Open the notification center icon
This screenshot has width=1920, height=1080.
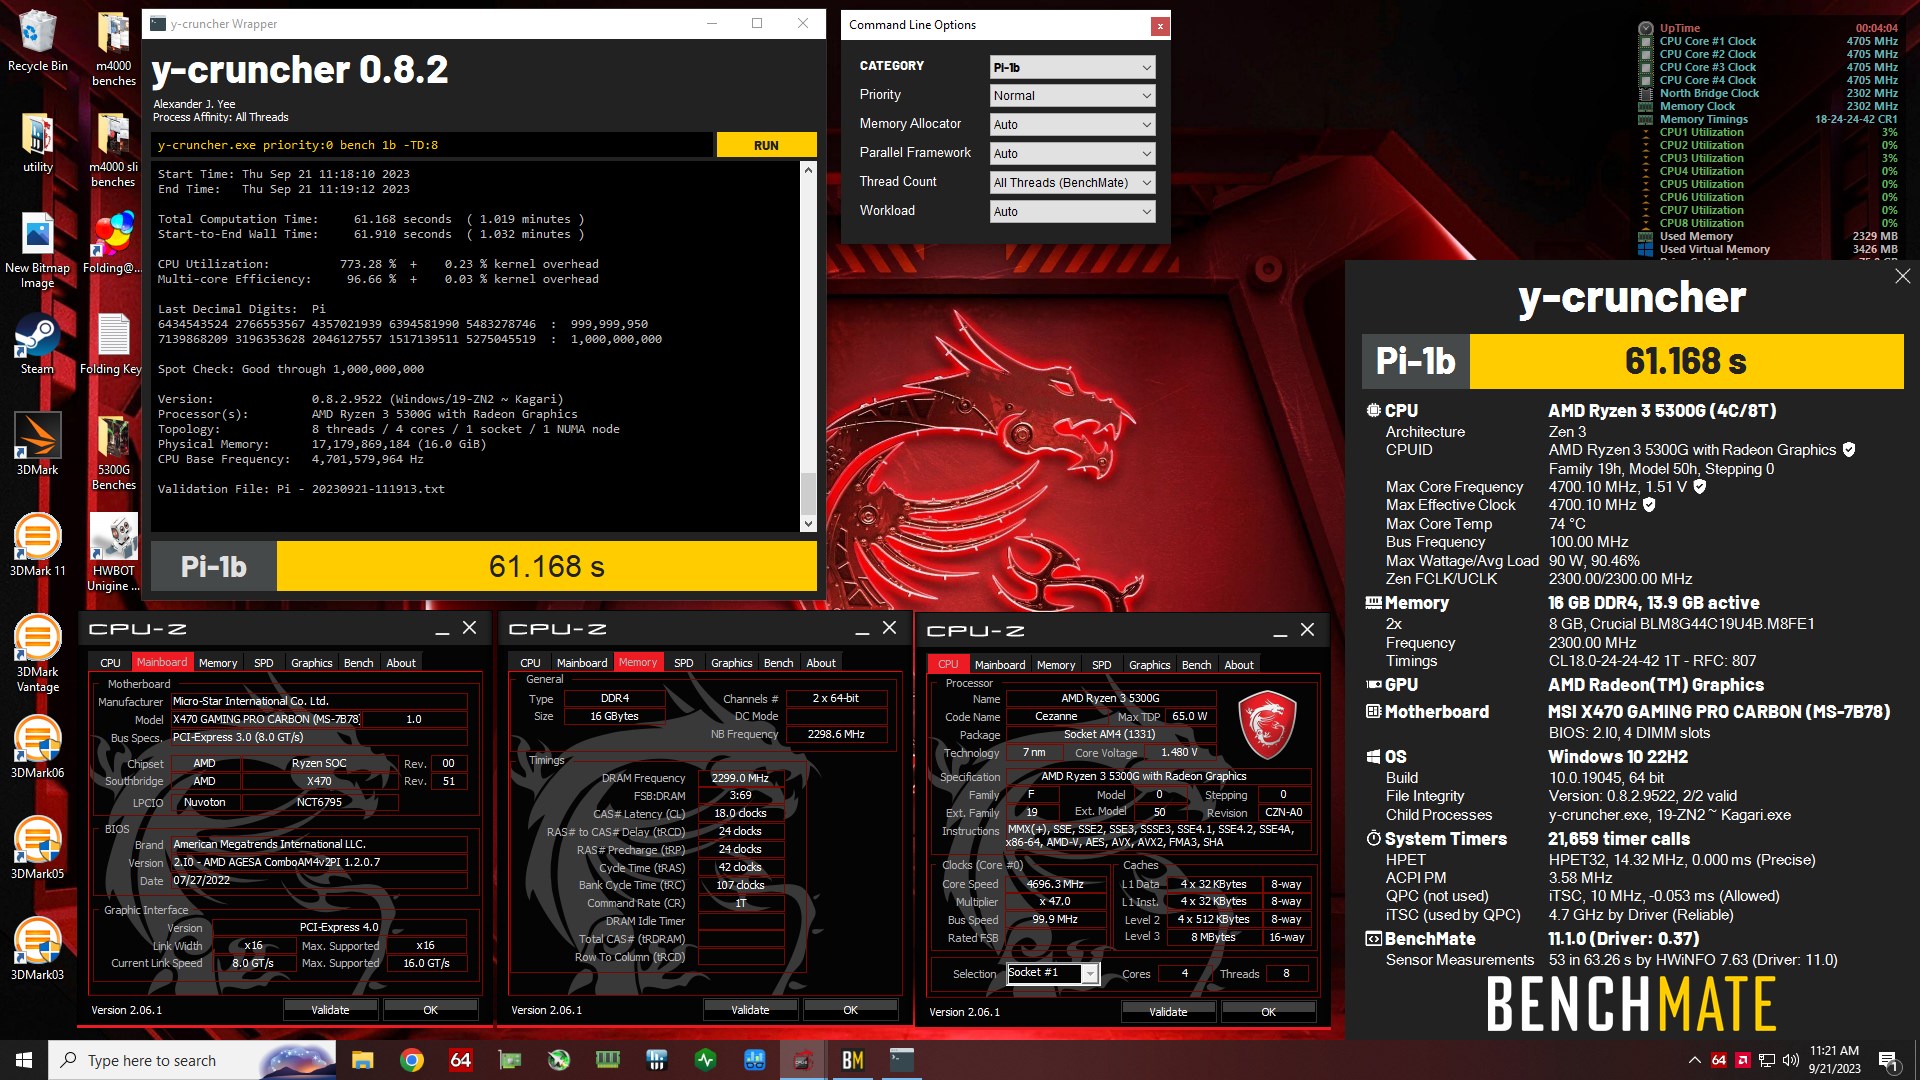click(x=1888, y=1060)
